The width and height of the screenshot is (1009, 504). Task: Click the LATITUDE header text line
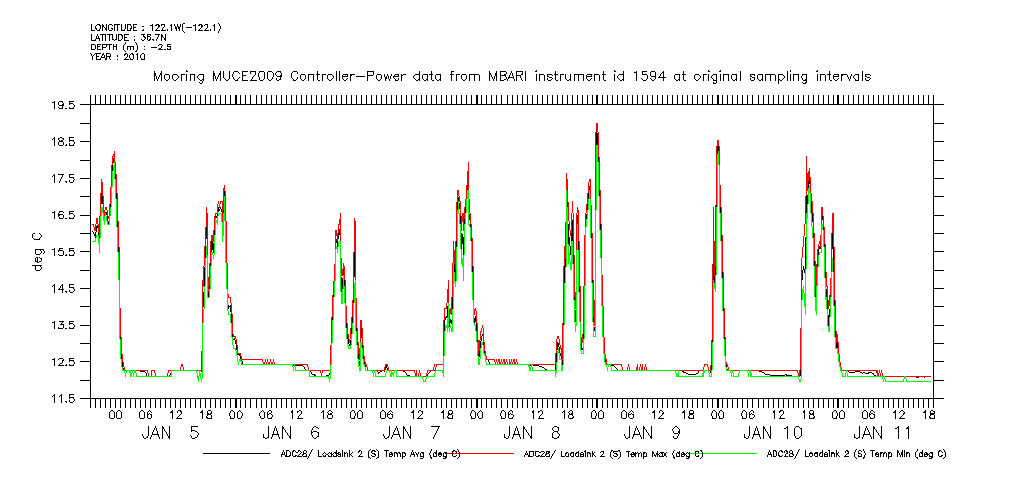point(126,37)
